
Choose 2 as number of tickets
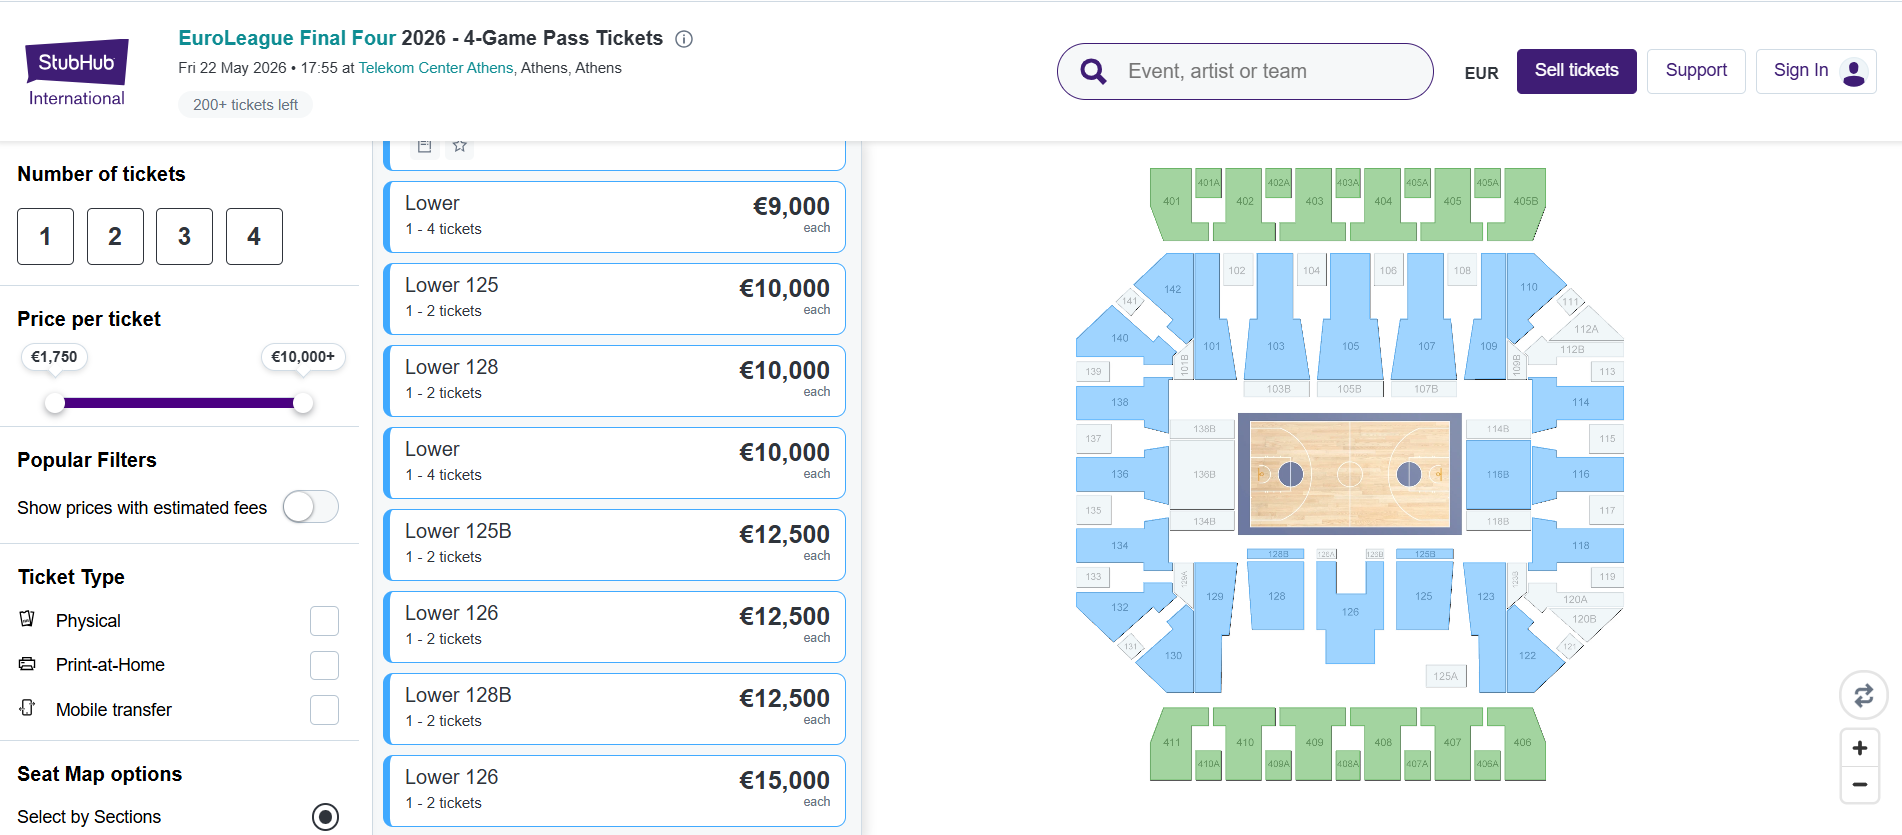[x=115, y=237]
